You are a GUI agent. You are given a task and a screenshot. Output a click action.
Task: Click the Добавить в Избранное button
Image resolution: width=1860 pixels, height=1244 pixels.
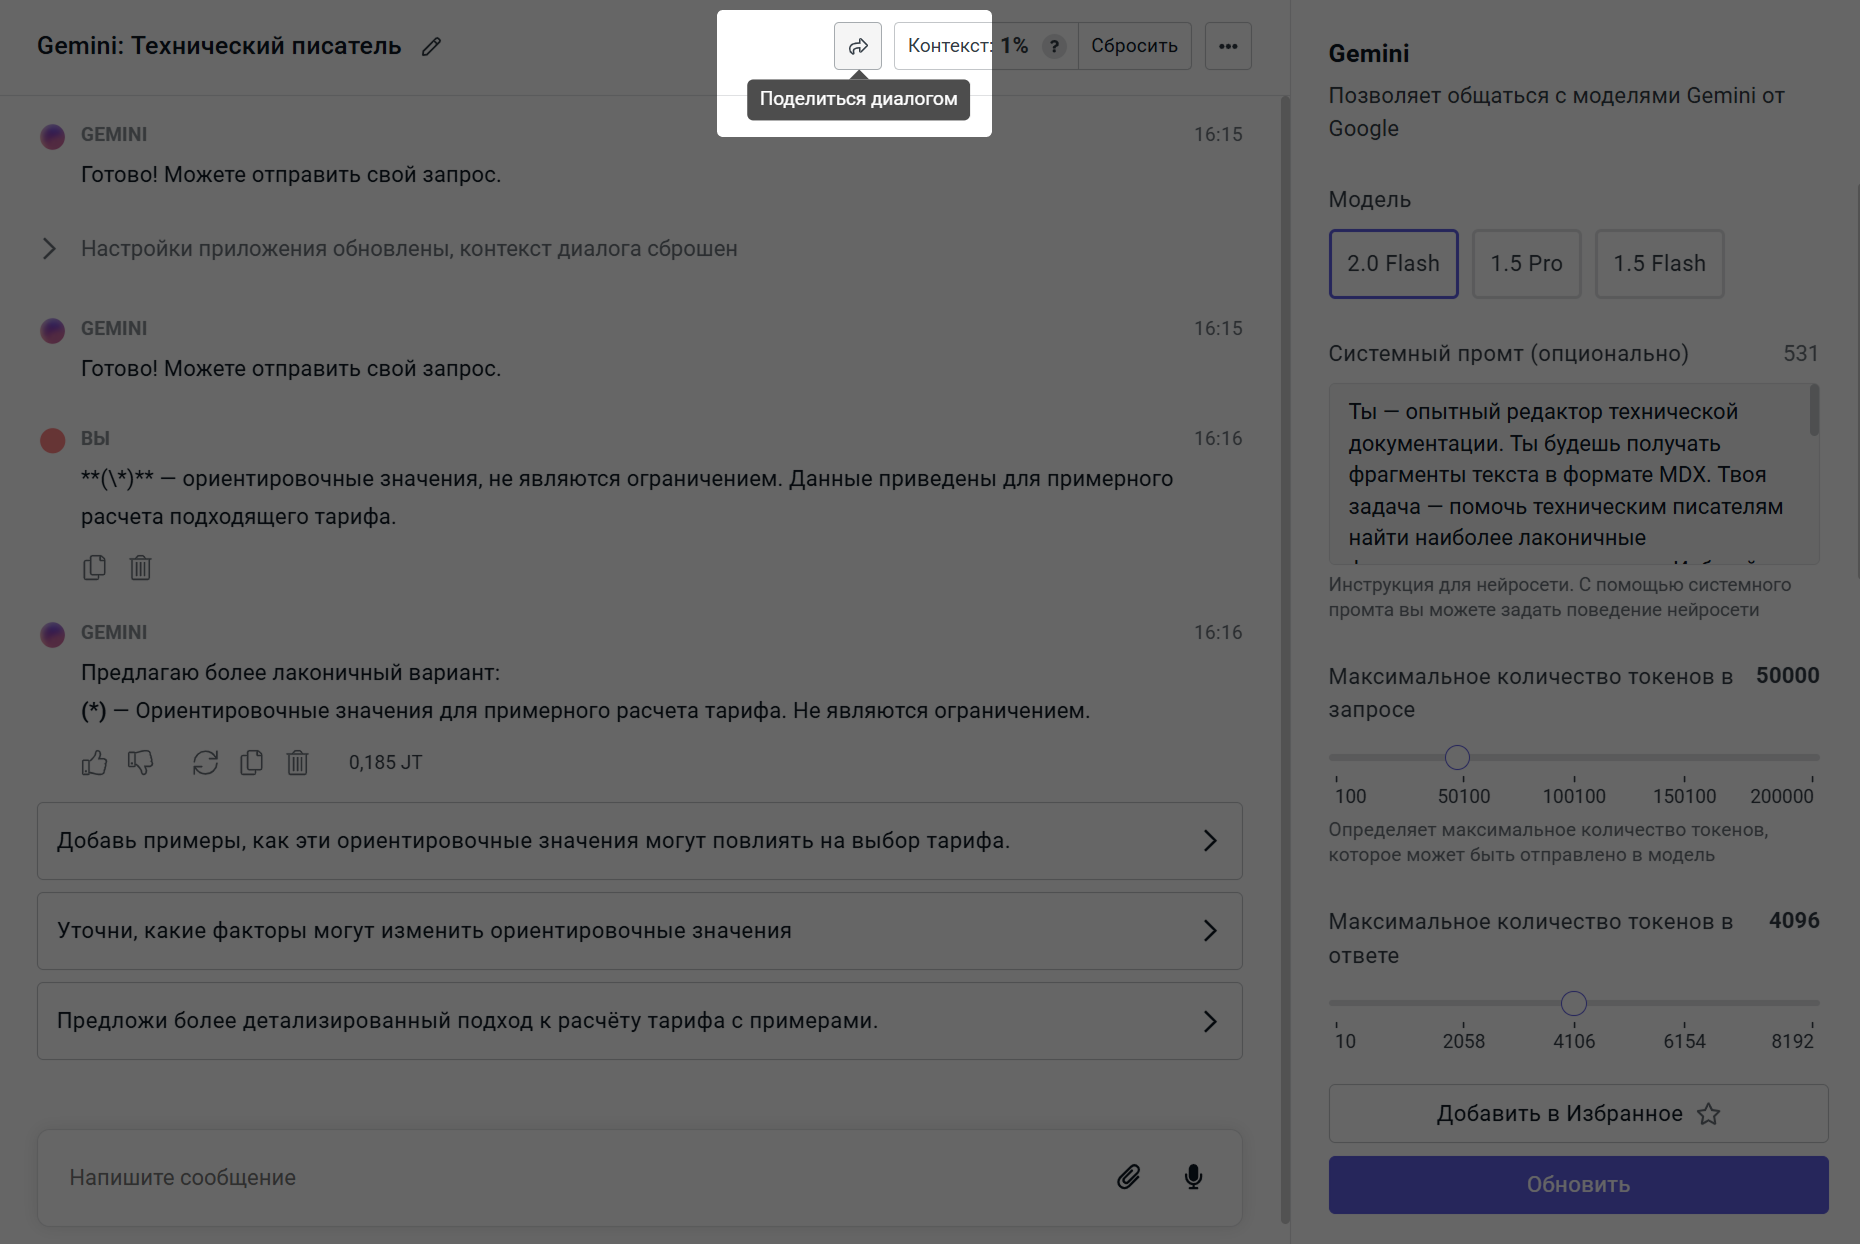pyautogui.click(x=1577, y=1114)
